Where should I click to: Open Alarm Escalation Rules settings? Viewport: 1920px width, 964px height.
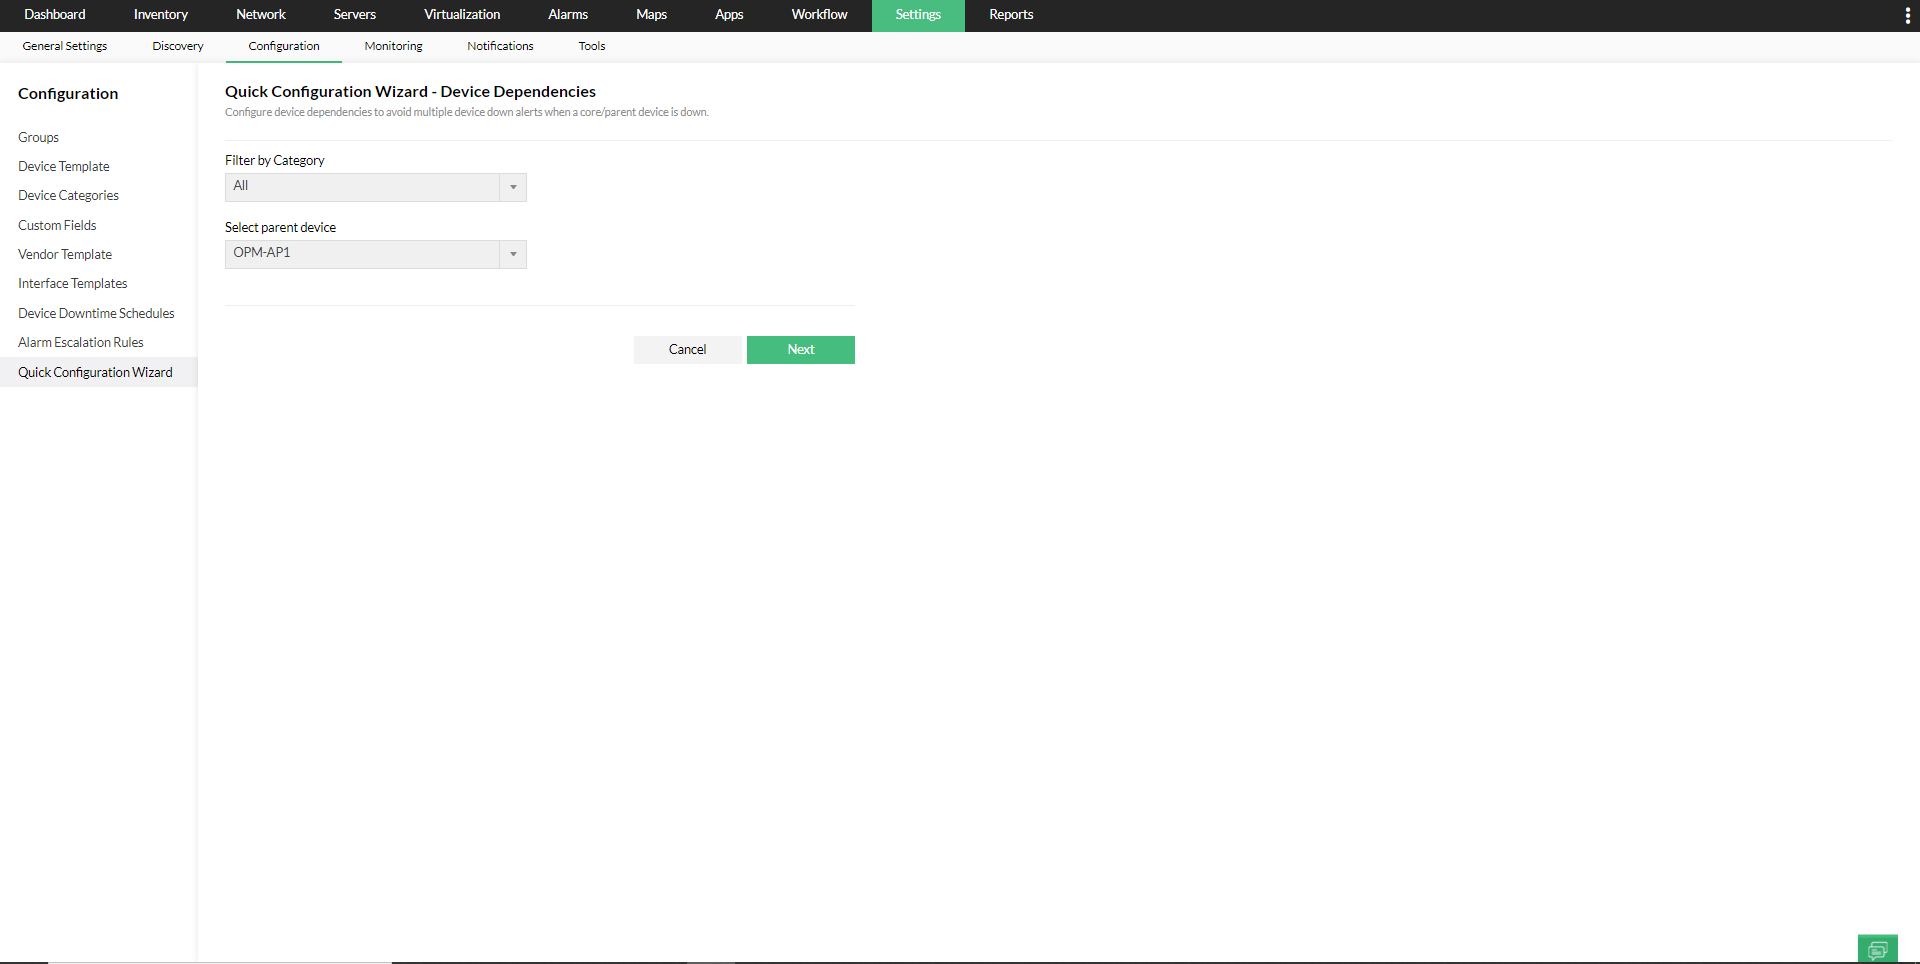[x=81, y=342]
